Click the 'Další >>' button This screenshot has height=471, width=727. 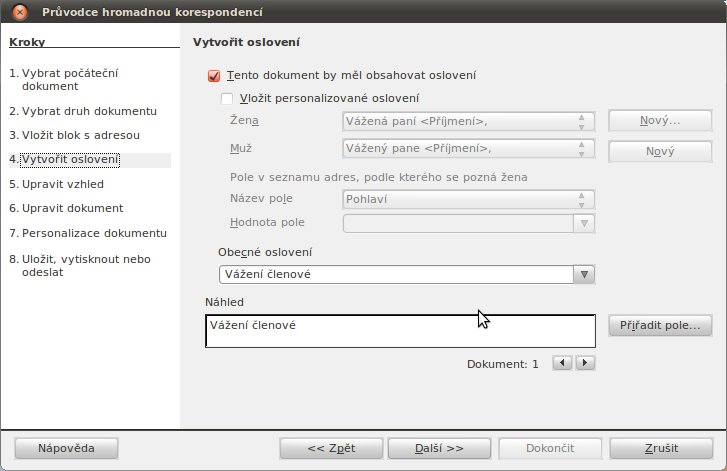pos(439,448)
